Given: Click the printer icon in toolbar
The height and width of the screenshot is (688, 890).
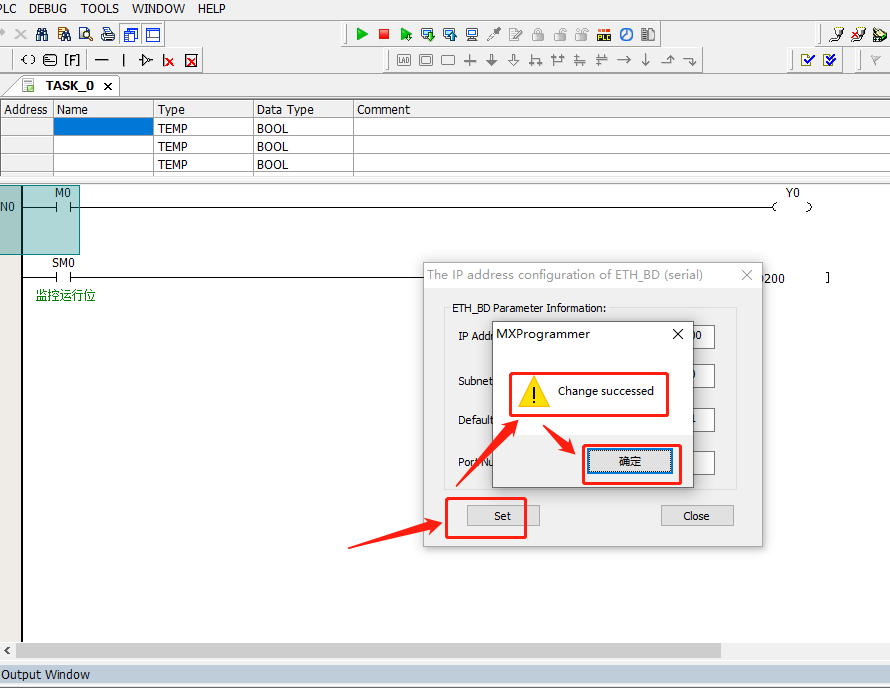Looking at the screenshot, I should point(107,34).
